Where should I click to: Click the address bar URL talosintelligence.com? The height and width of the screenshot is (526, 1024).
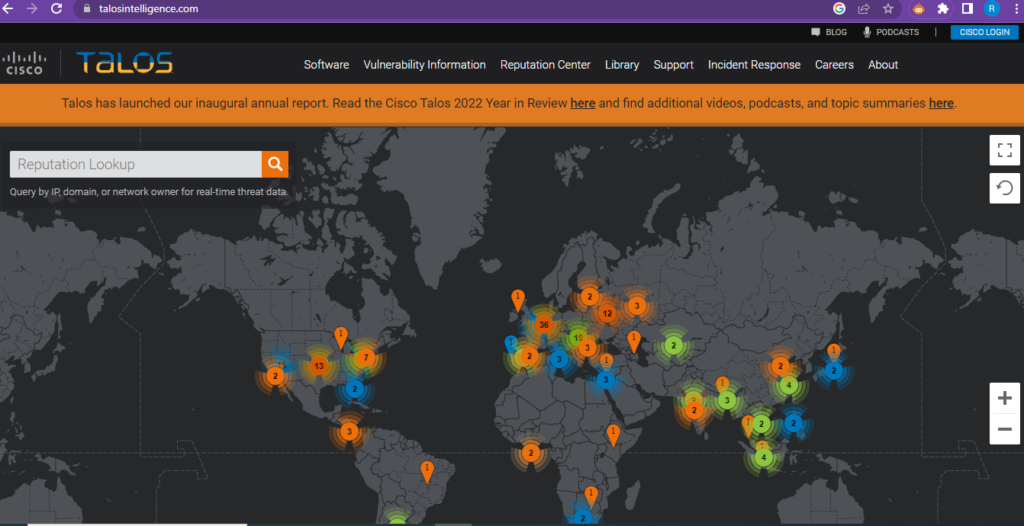tap(149, 9)
